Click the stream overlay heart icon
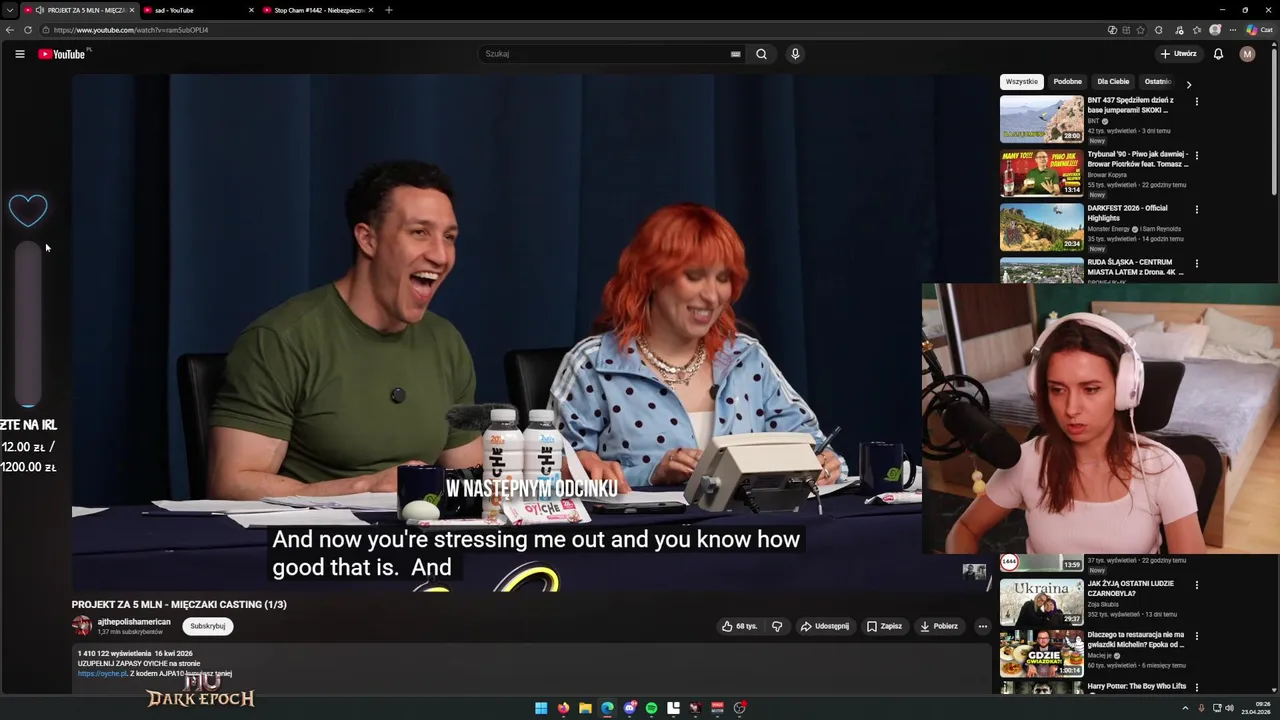This screenshot has height=720, width=1280. pos(28,210)
